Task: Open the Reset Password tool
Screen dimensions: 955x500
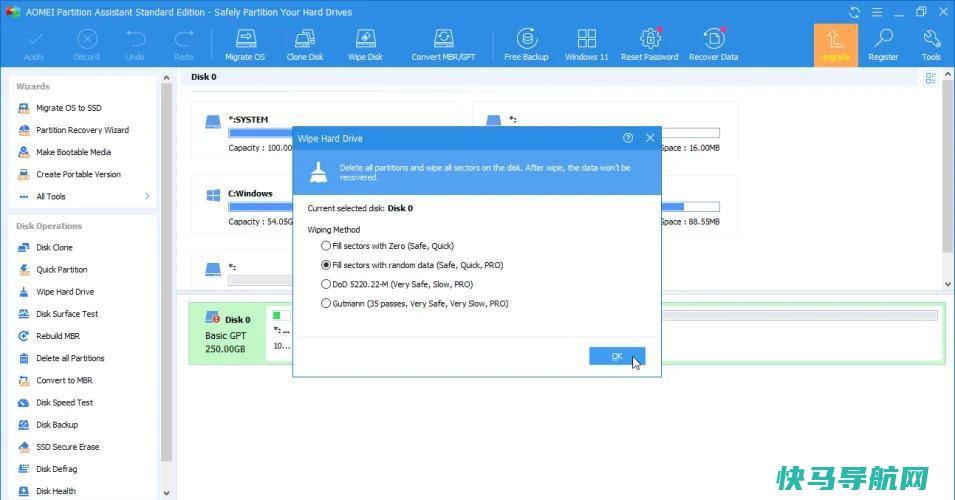Action: (649, 45)
